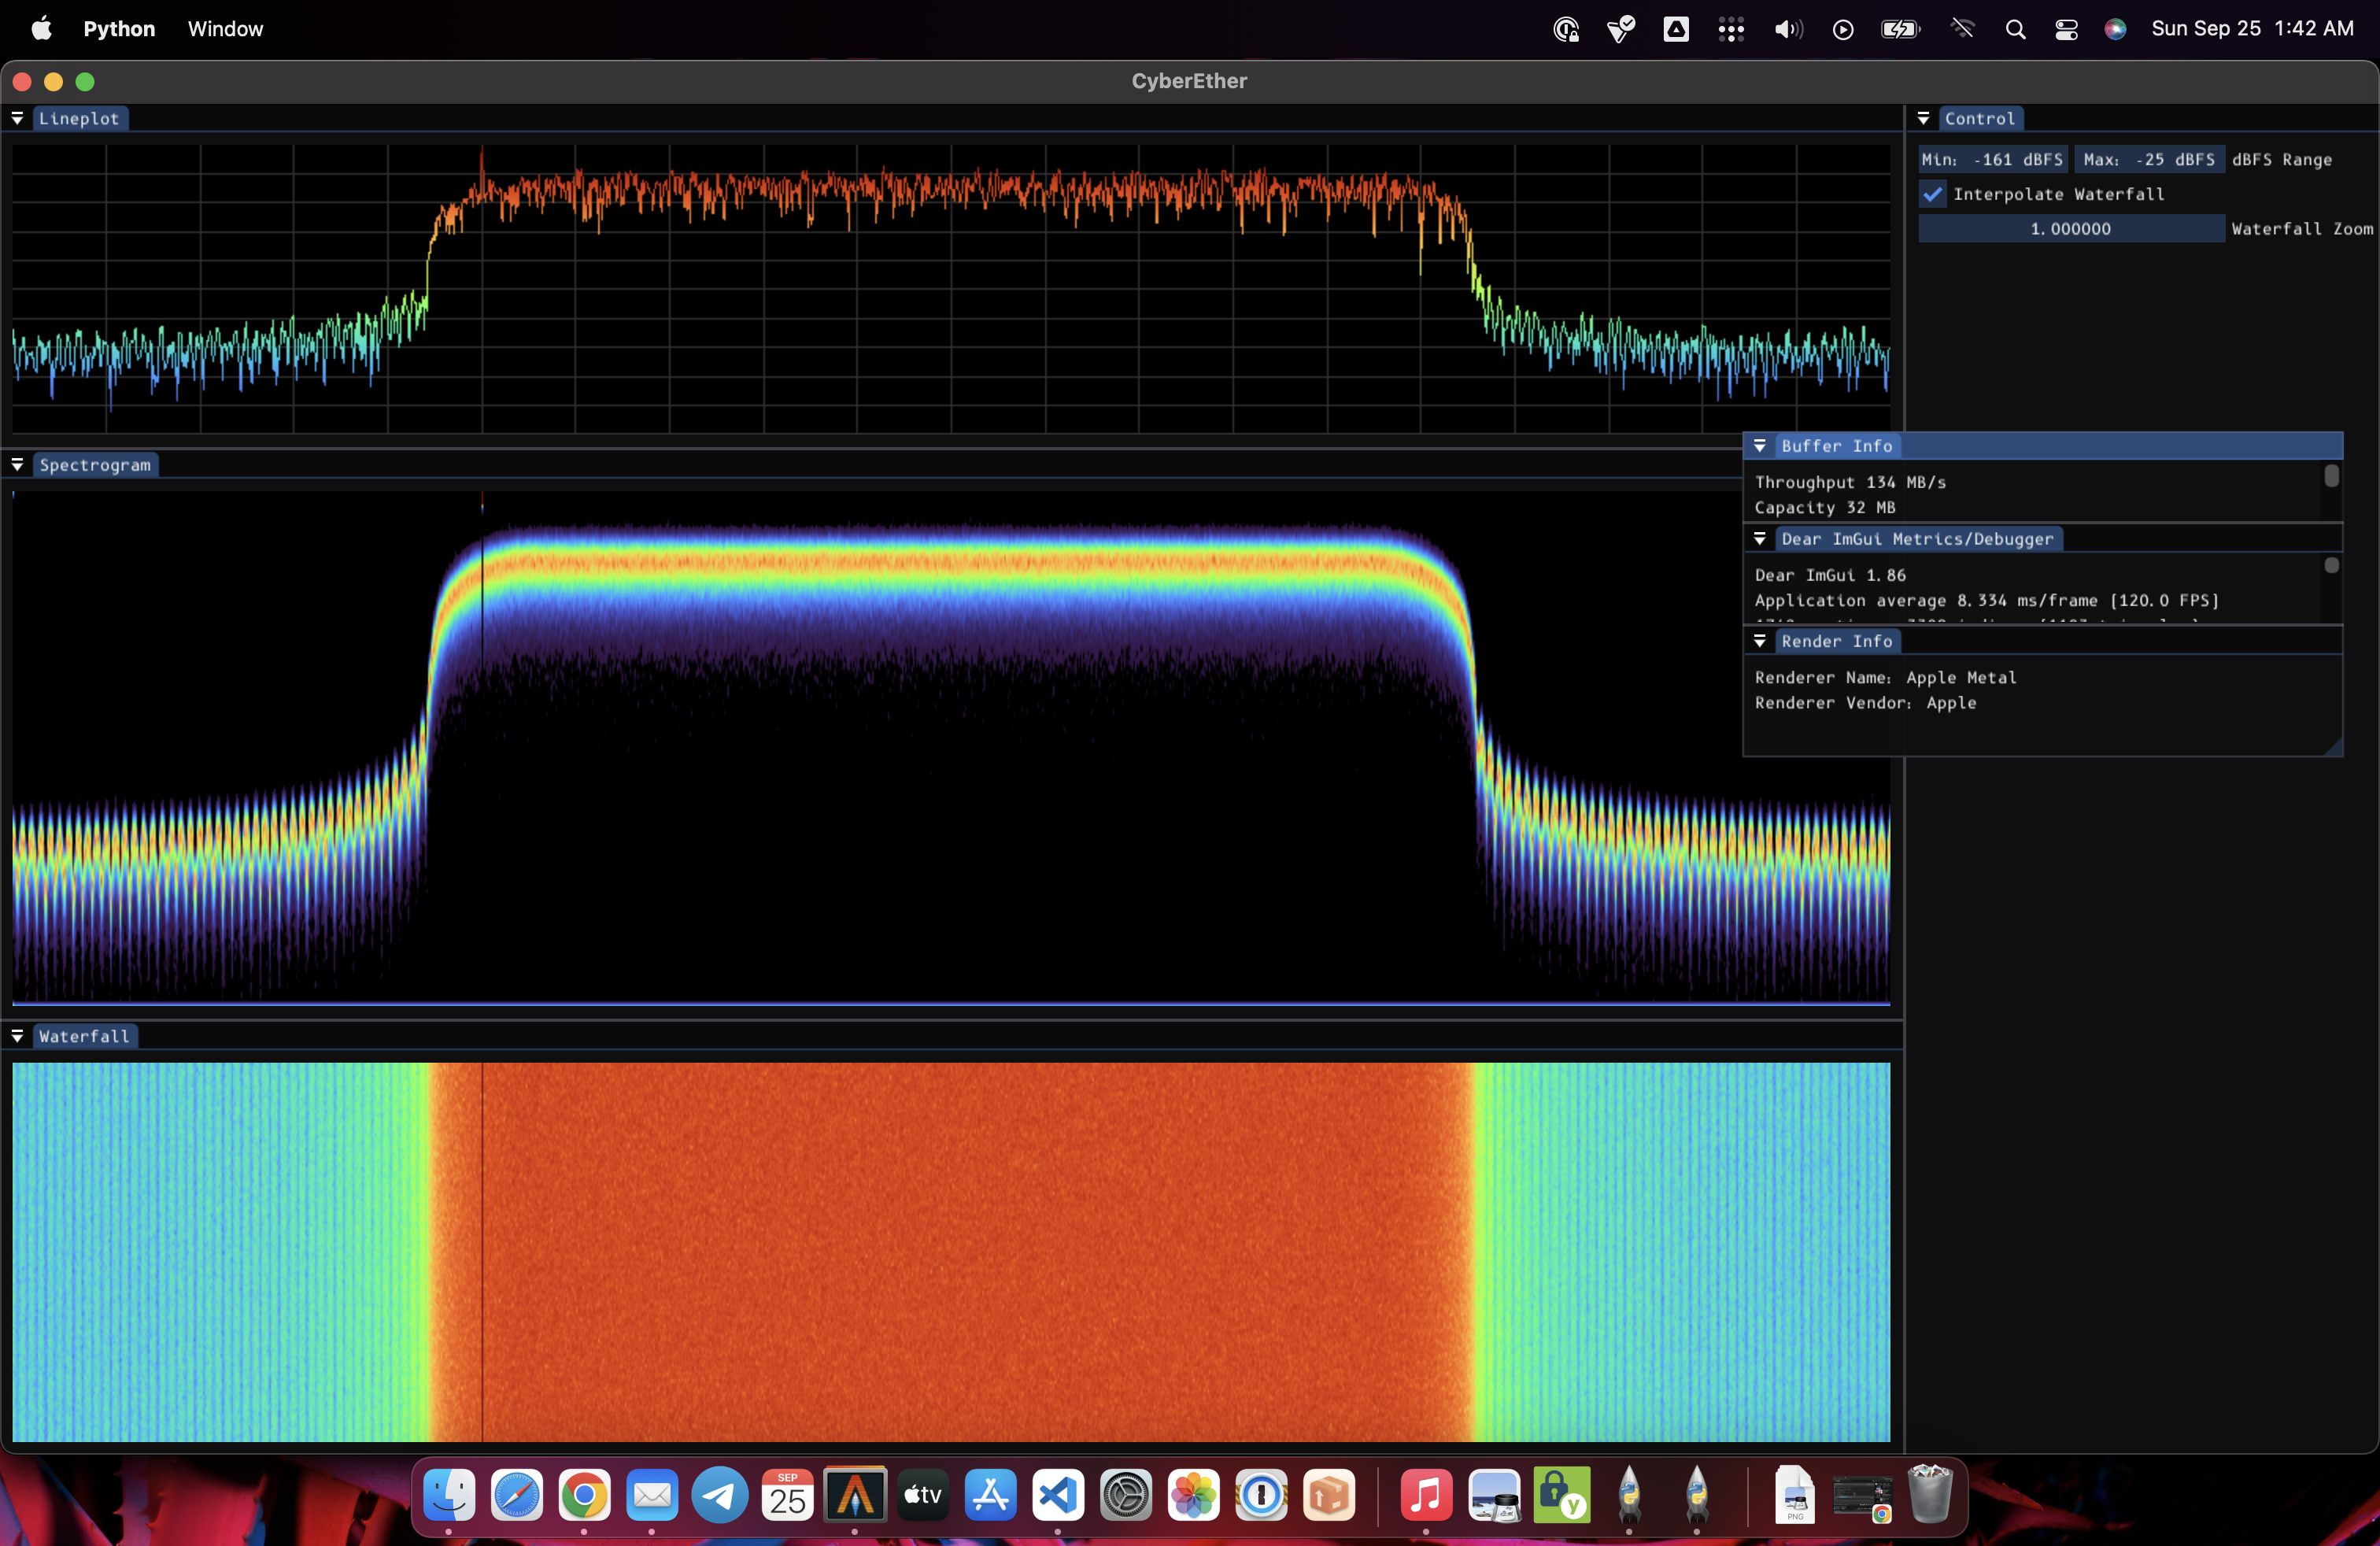The image size is (2380, 1546).
Task: Collapse the Render Info section
Action: tap(1760, 641)
